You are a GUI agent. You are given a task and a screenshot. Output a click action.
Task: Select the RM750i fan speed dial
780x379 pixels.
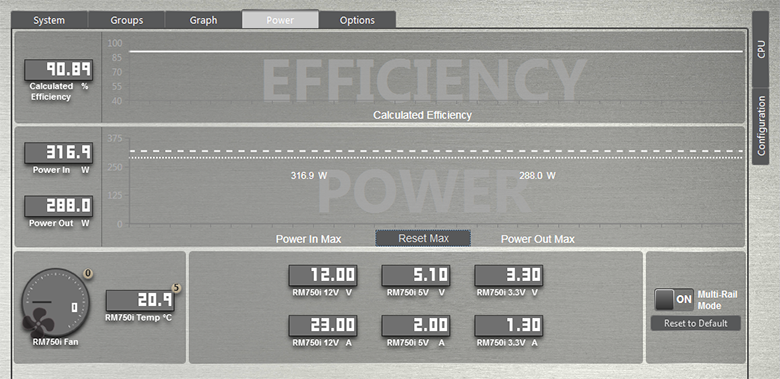(x=55, y=302)
